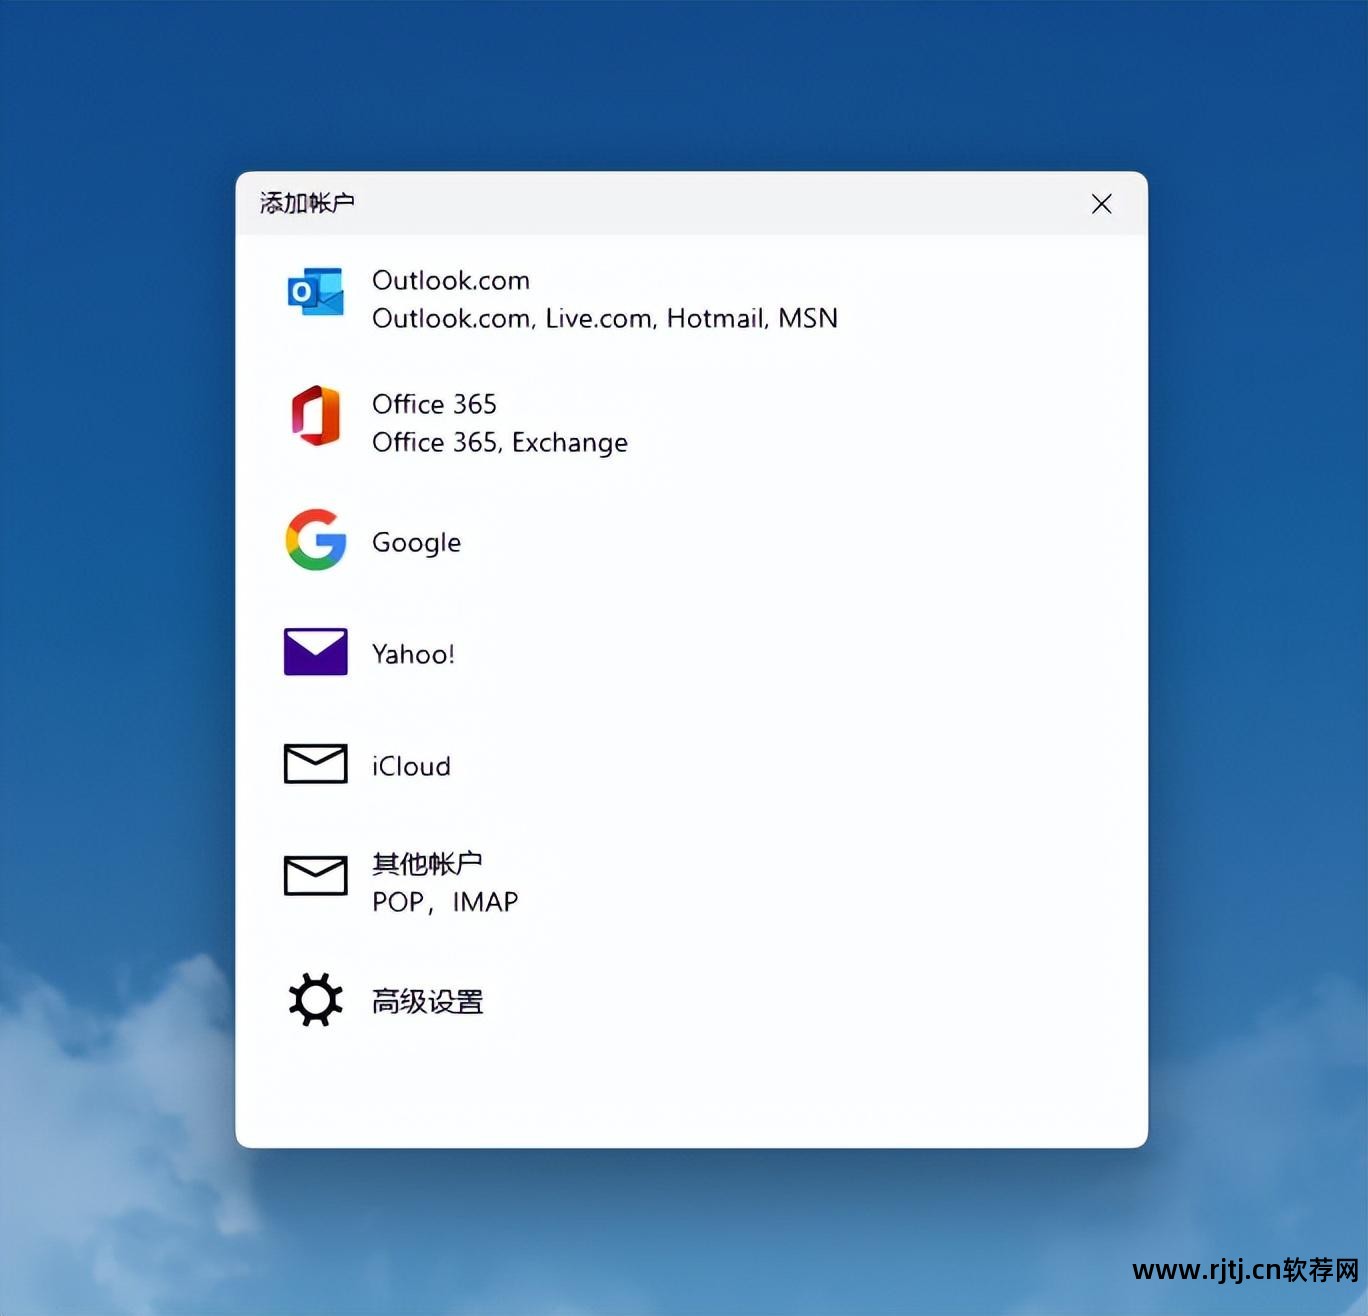Choose the Outlook.com account title

point(451,280)
